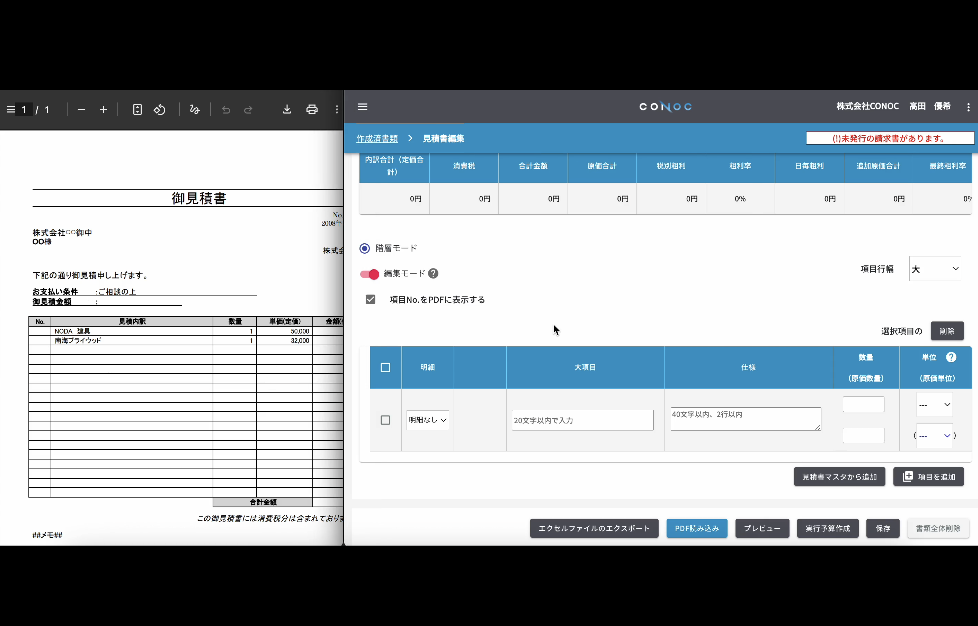Zoom in the PDF document
978x626 pixels.
103,109
